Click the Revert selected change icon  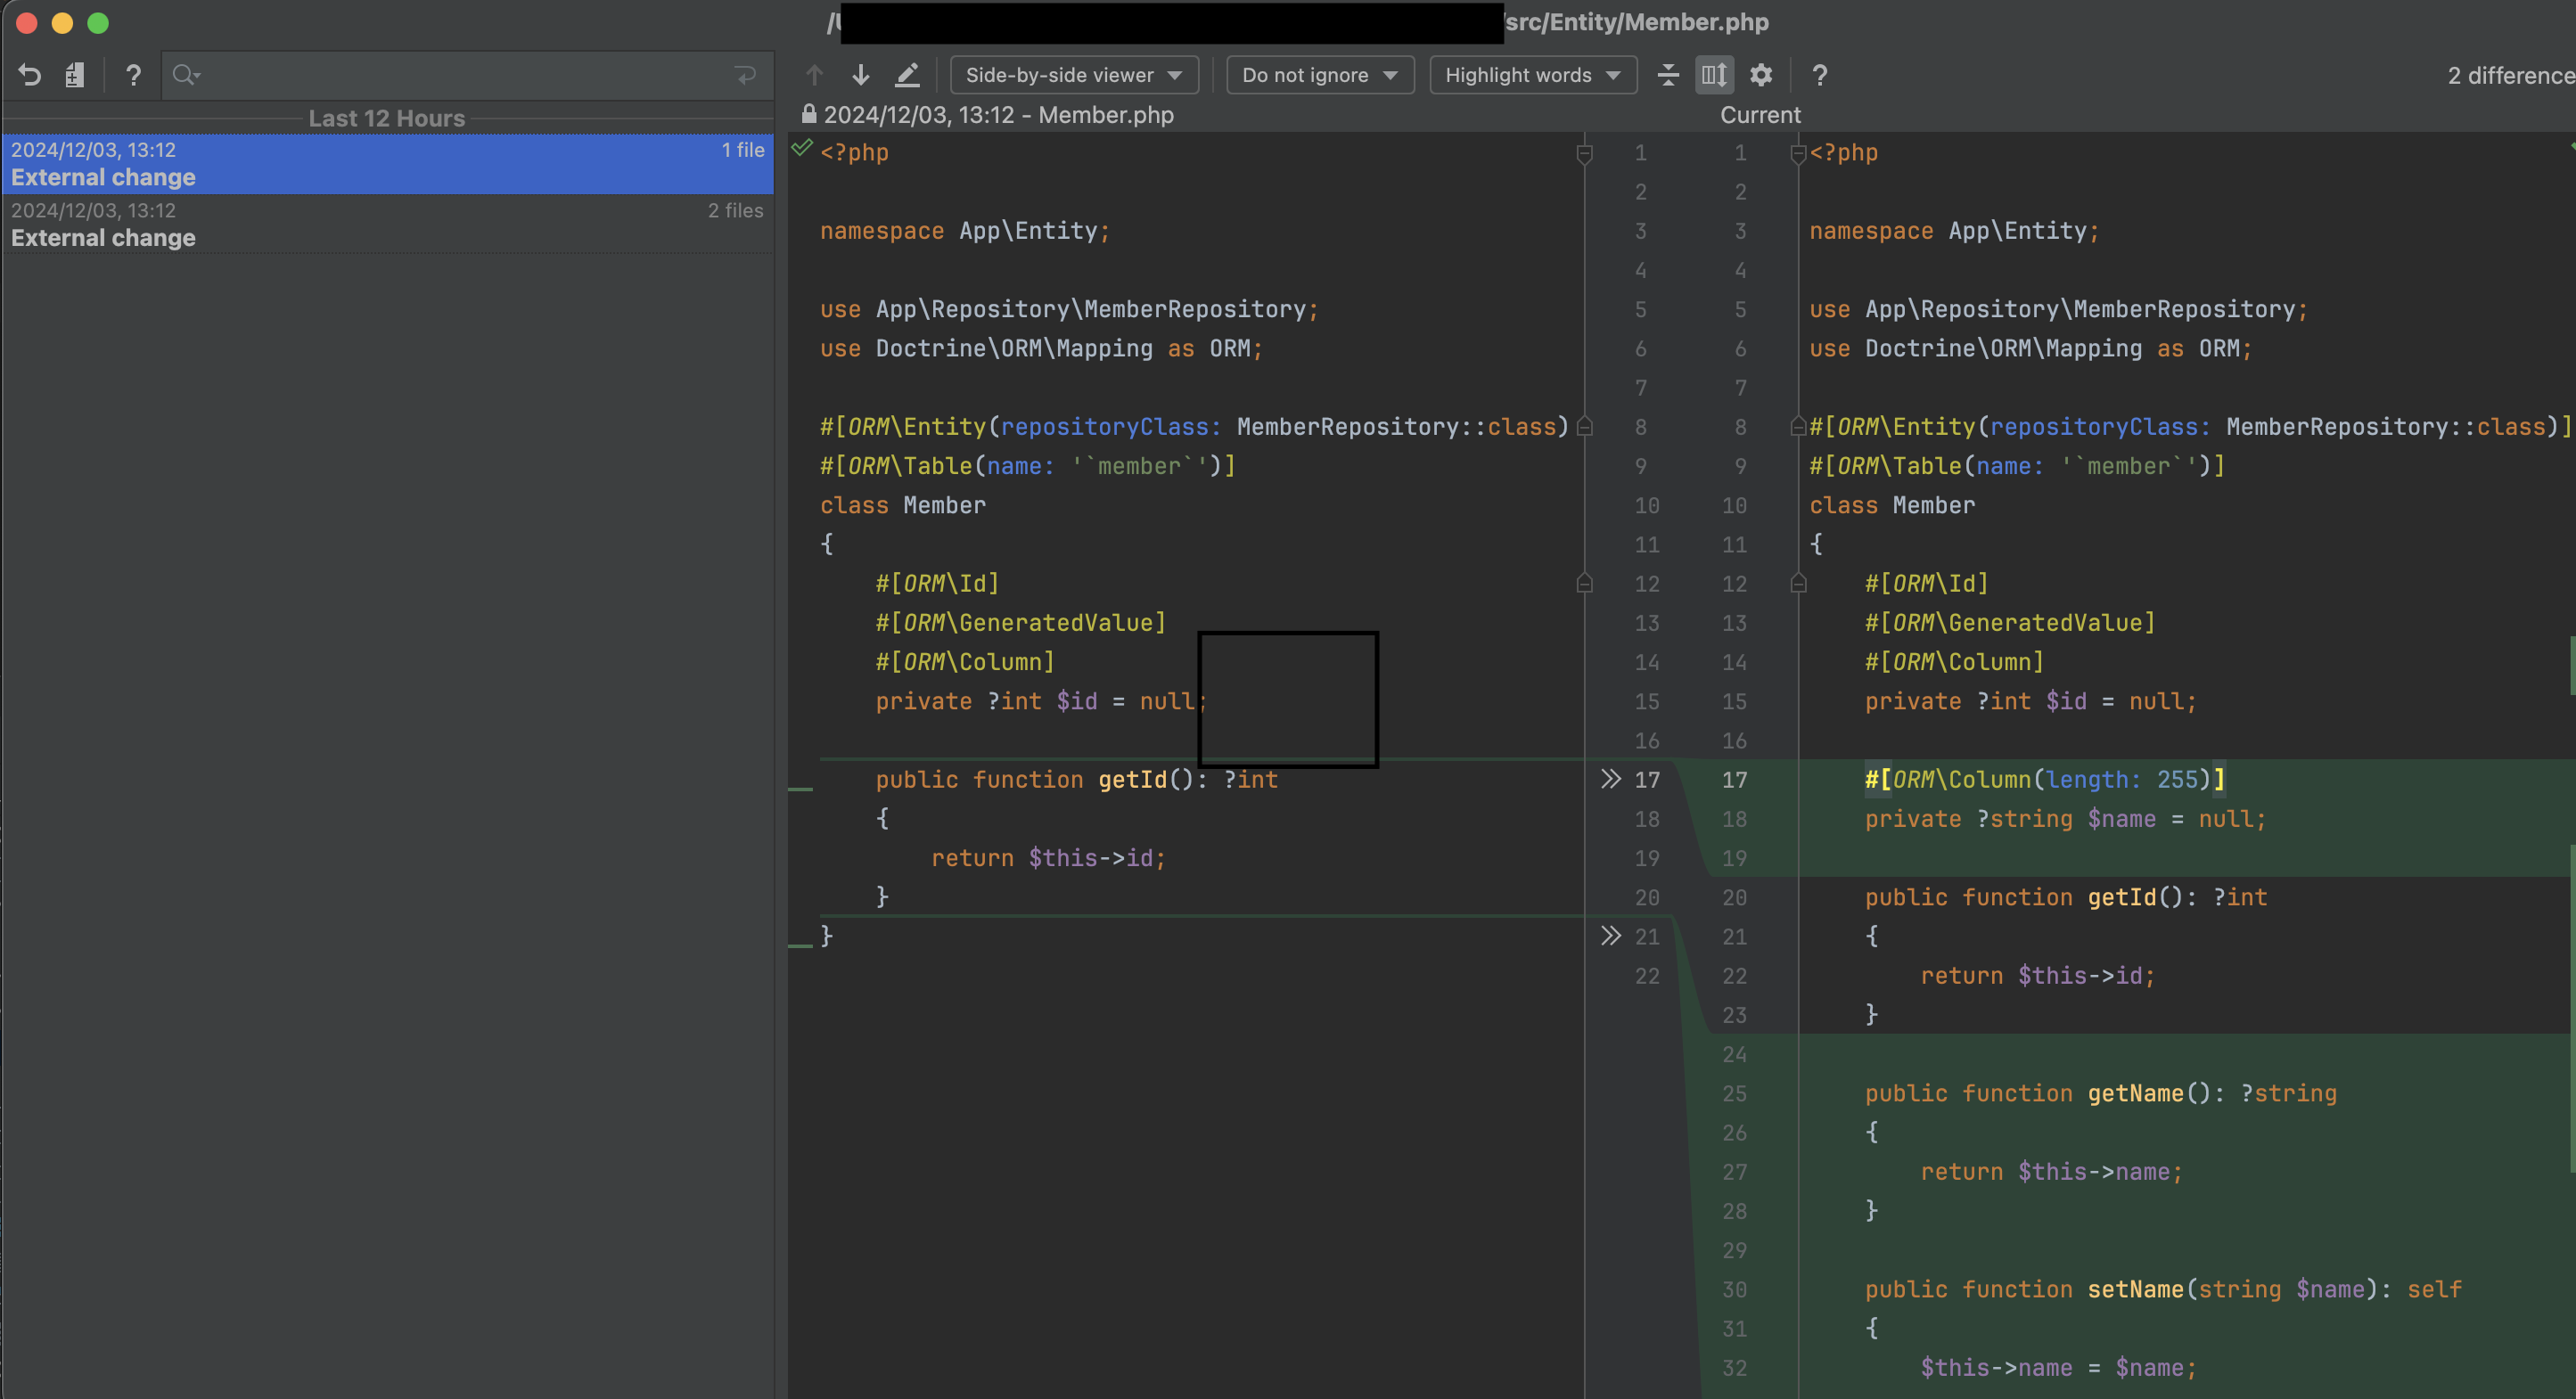tap(30, 75)
